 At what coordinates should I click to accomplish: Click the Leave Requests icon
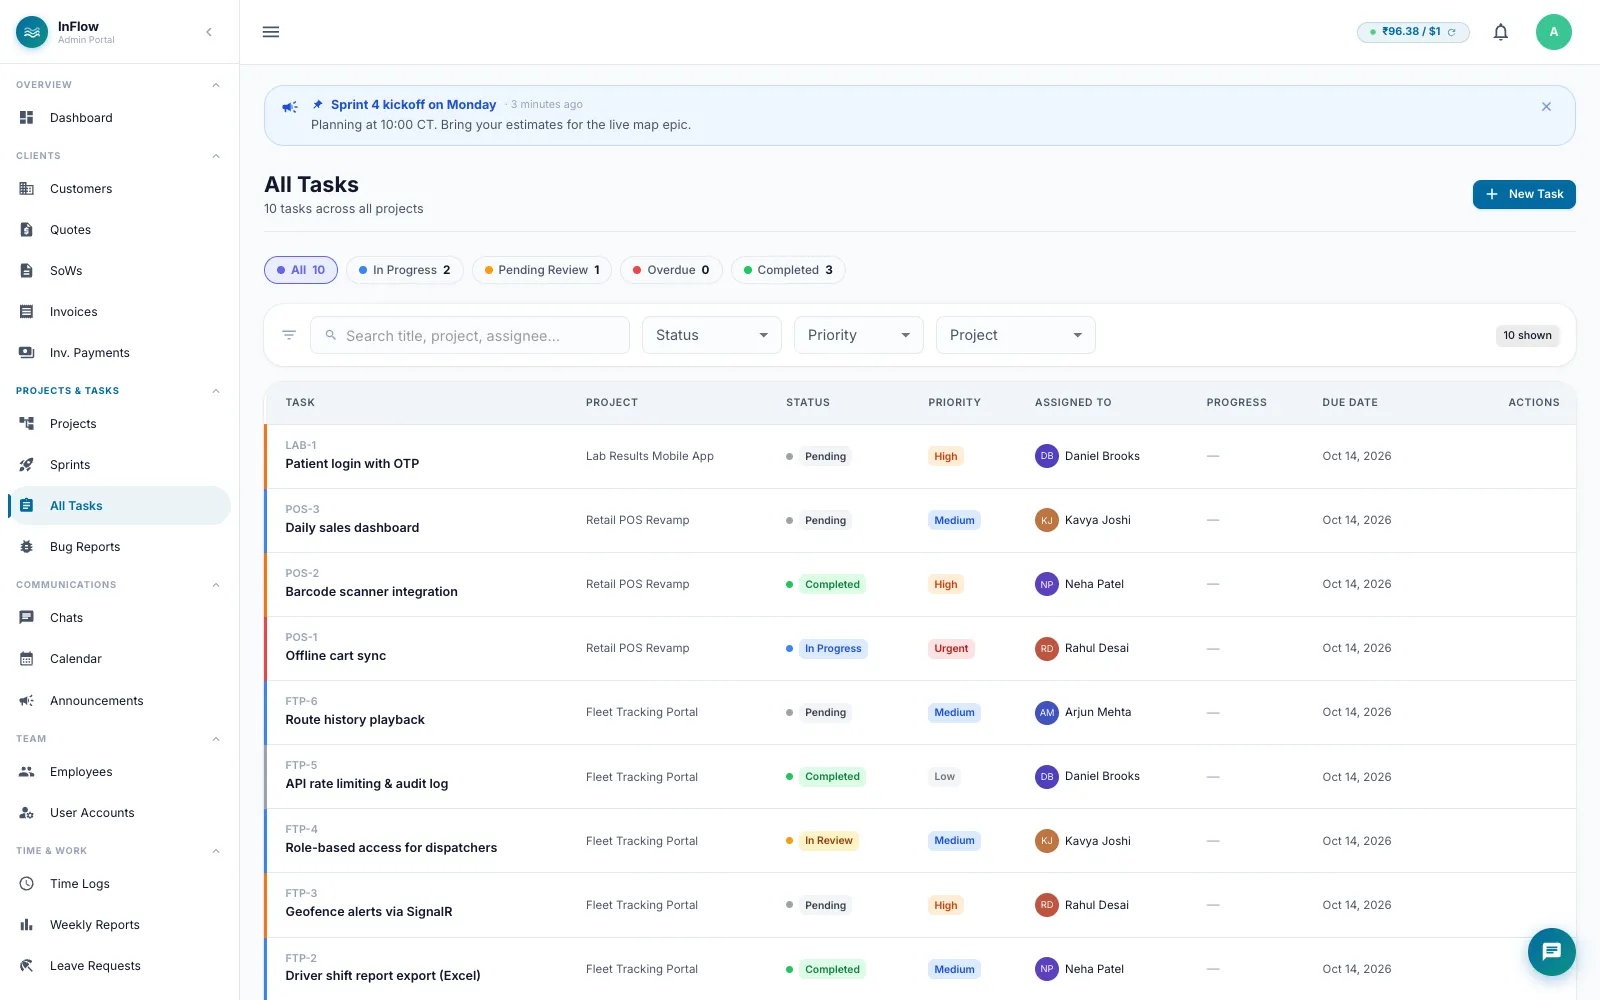tap(27, 966)
